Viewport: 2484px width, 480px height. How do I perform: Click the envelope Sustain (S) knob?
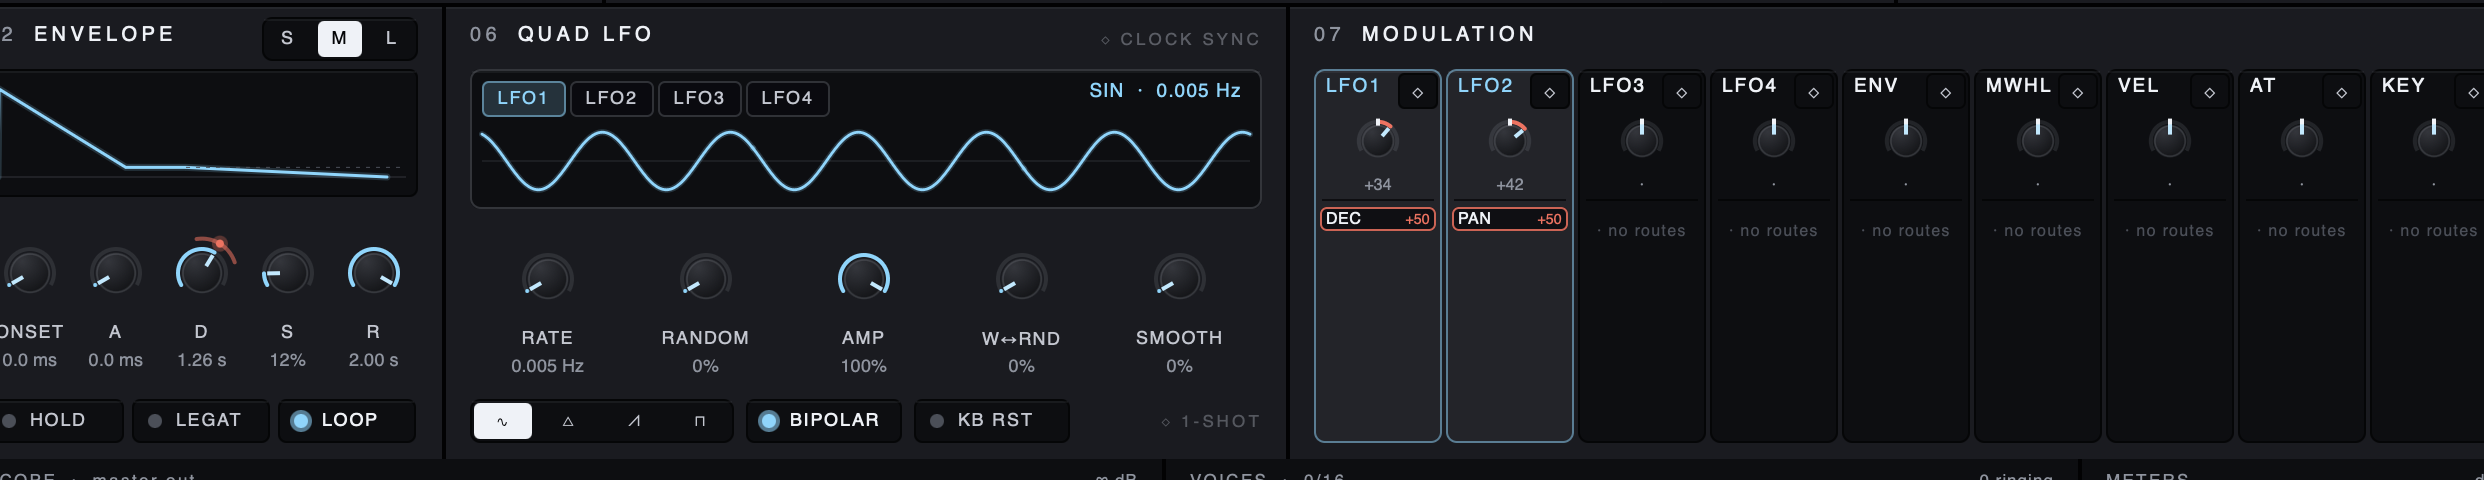click(x=287, y=272)
